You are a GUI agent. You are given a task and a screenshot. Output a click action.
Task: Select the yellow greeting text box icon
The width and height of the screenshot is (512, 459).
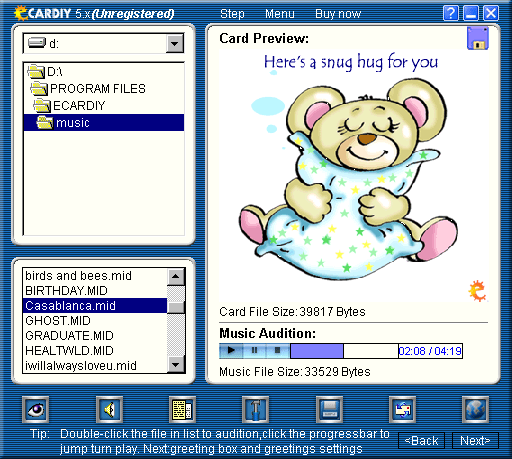pyautogui.click(x=182, y=409)
